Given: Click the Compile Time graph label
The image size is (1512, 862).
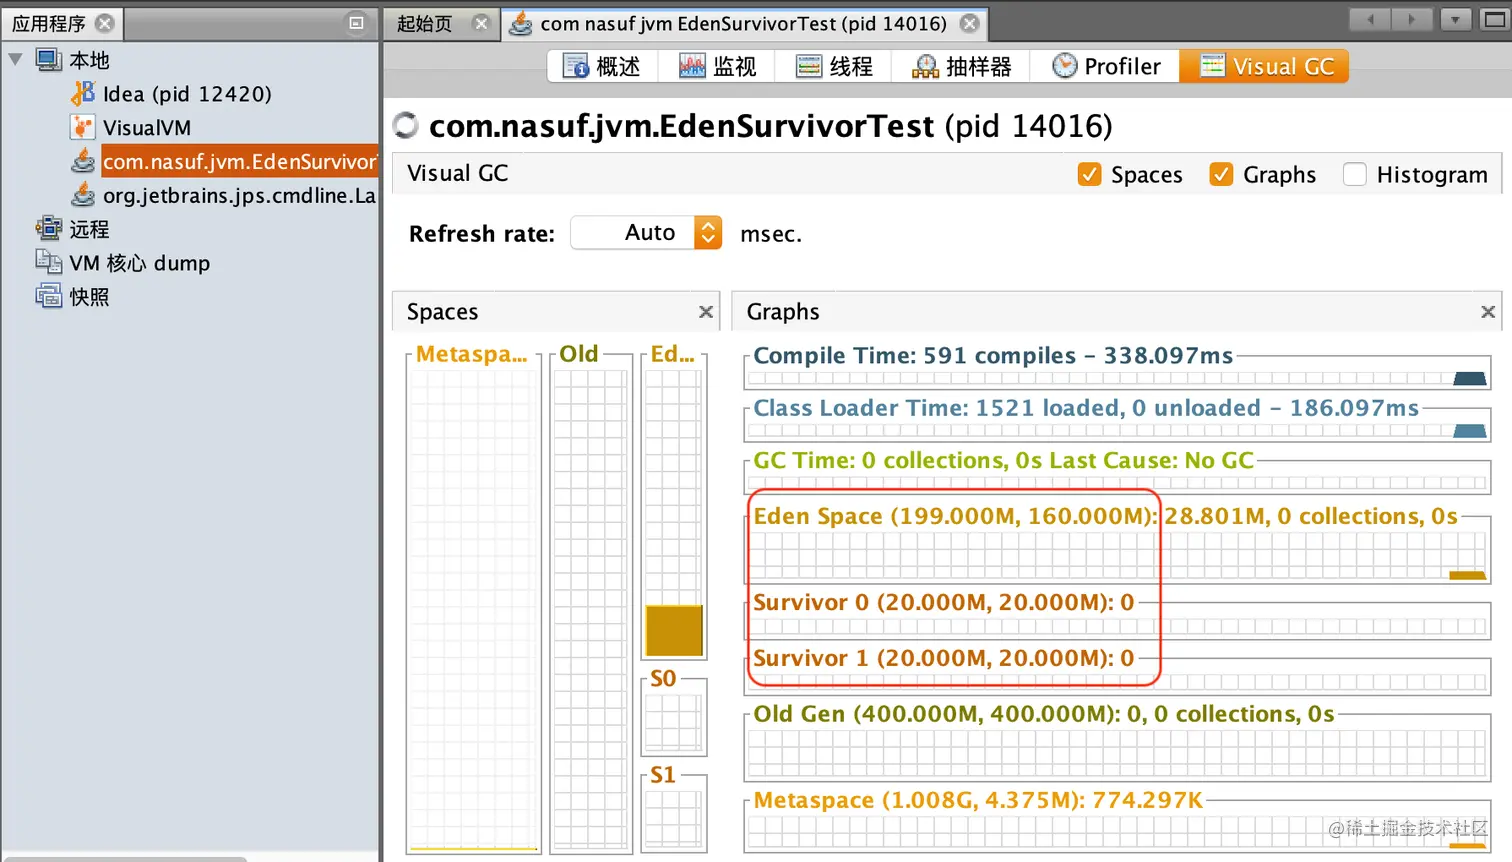Looking at the screenshot, I should (x=993, y=355).
